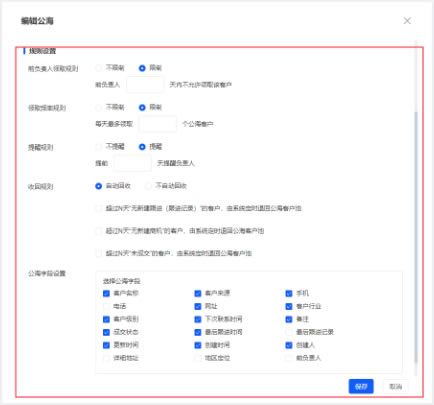Check the 前负责人 field checkbox
This screenshot has width=434, height=405.
[x=289, y=358]
